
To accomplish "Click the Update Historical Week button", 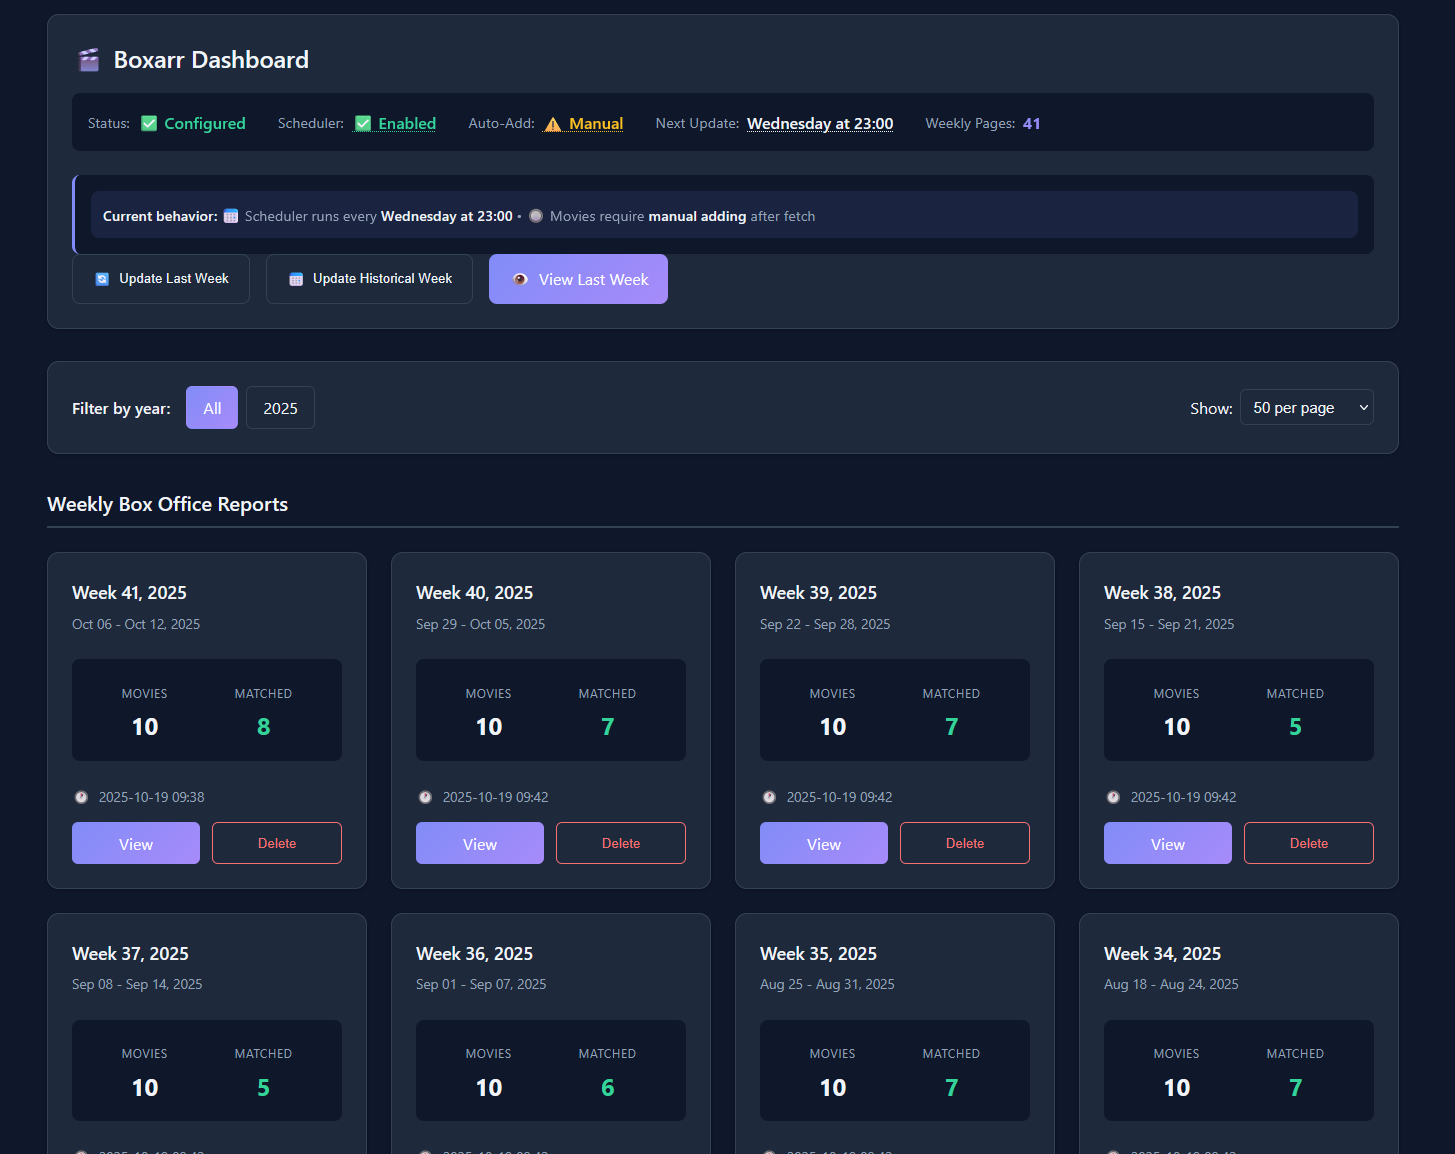I will pyautogui.click(x=369, y=279).
